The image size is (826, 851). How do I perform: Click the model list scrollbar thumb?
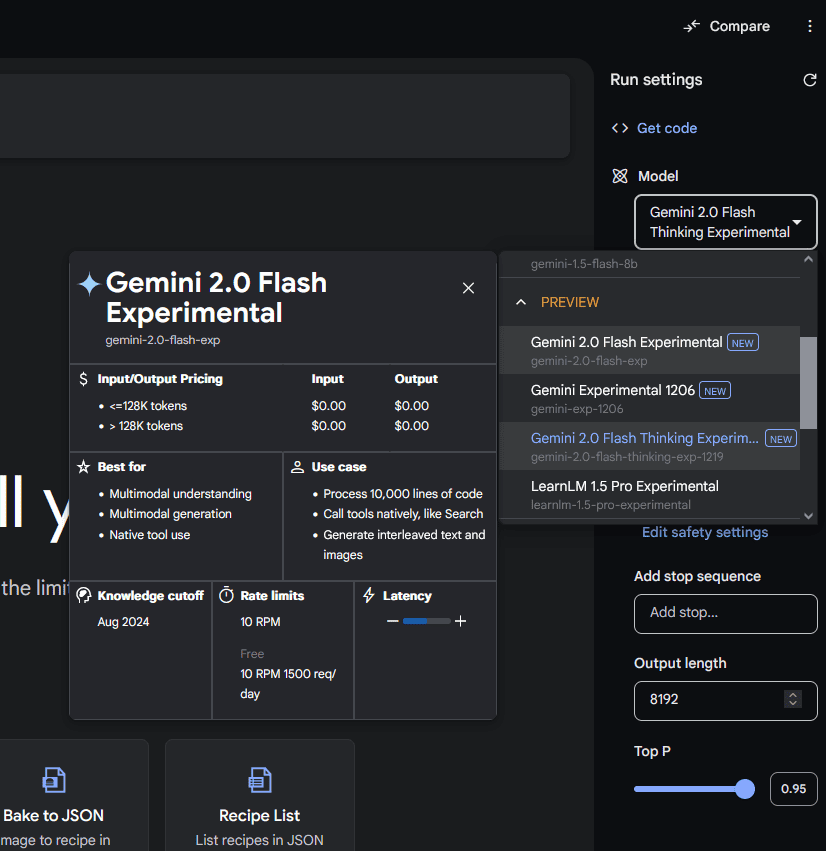[809, 383]
